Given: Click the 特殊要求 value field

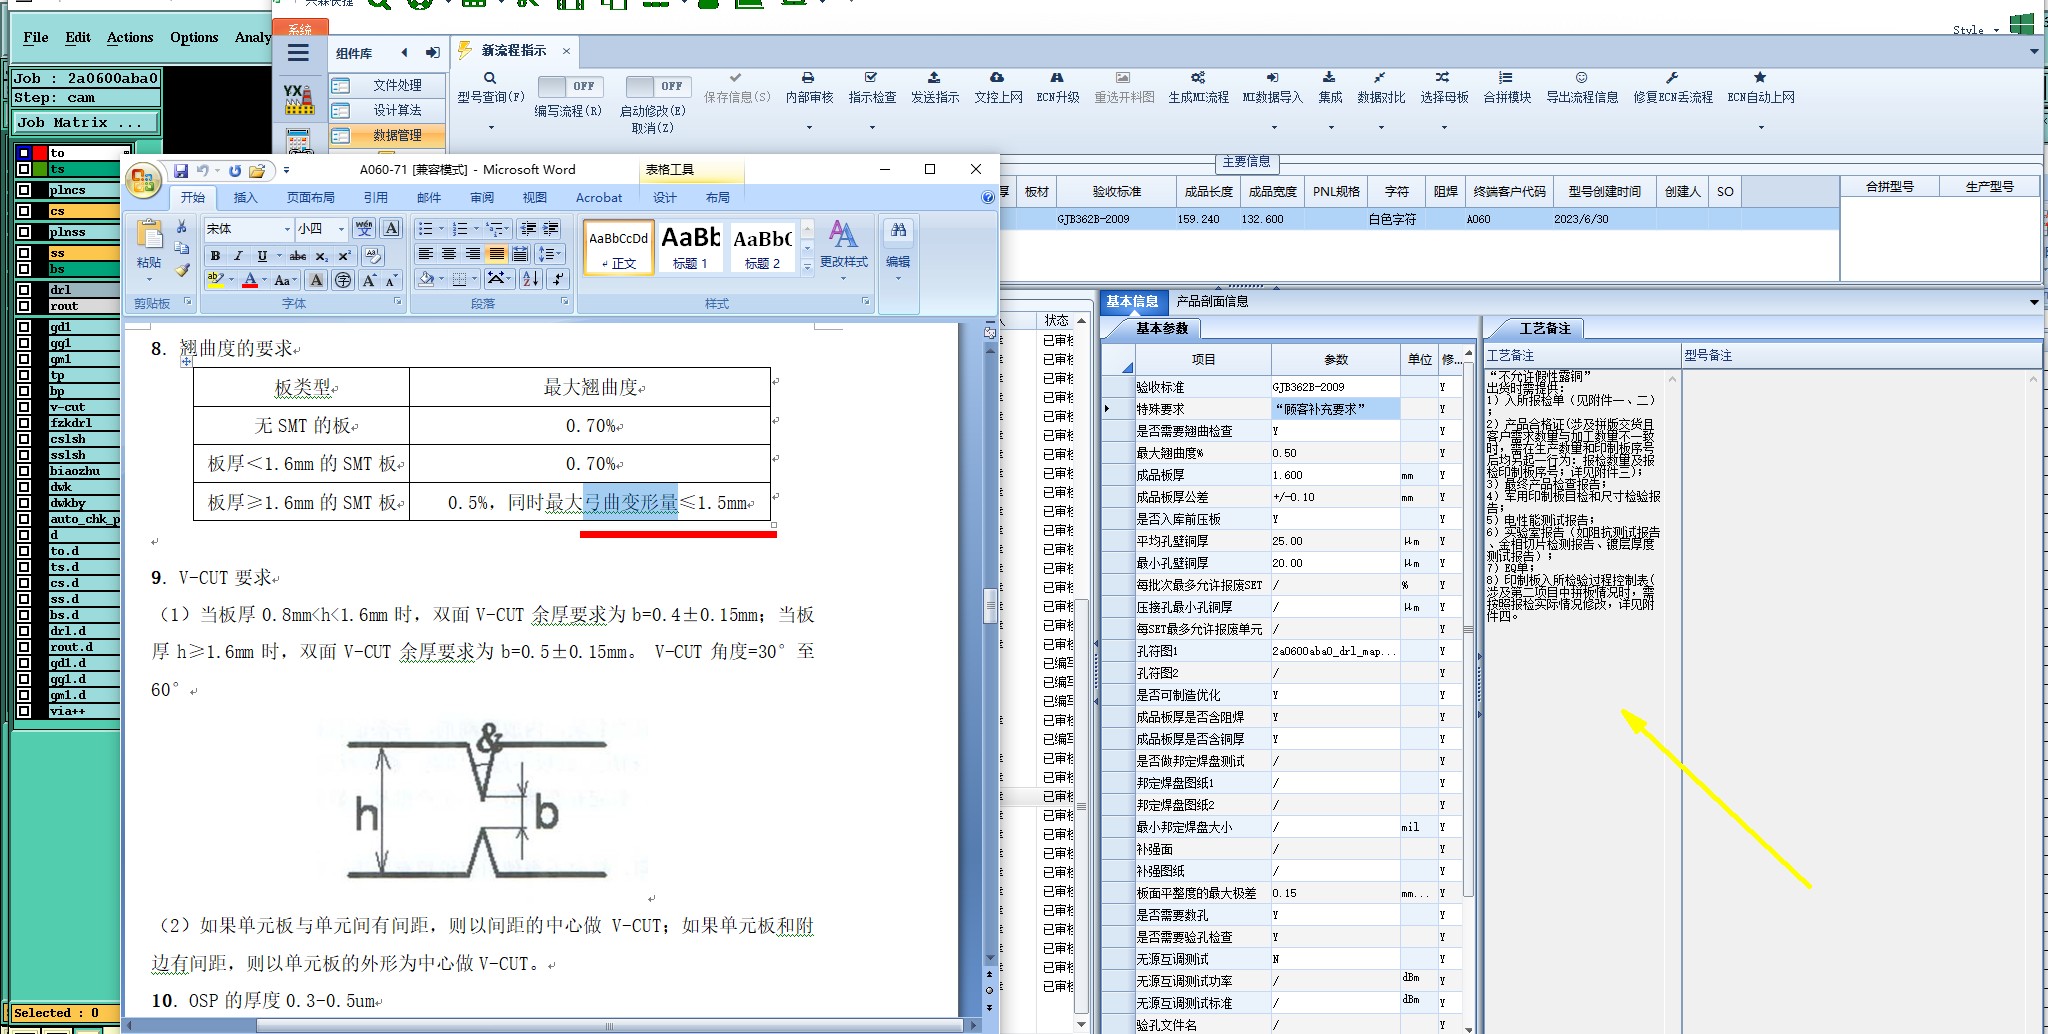Looking at the screenshot, I should point(1335,409).
